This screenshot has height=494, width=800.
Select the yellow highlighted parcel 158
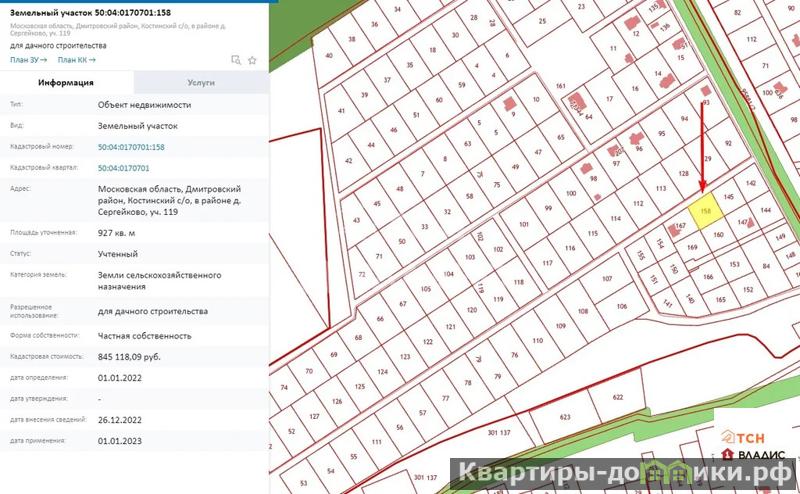pos(705,212)
